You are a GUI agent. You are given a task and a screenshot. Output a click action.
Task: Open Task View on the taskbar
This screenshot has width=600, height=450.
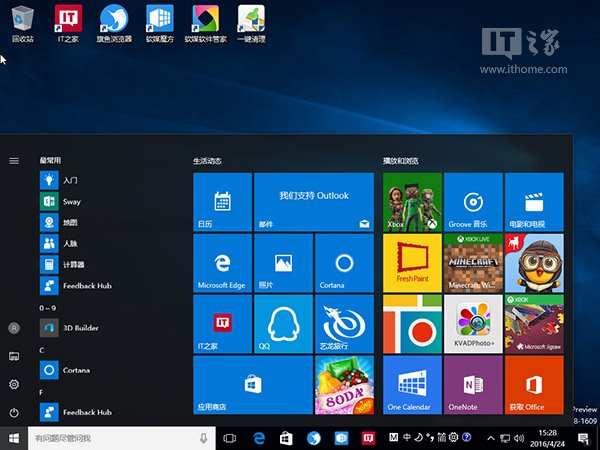(x=230, y=438)
